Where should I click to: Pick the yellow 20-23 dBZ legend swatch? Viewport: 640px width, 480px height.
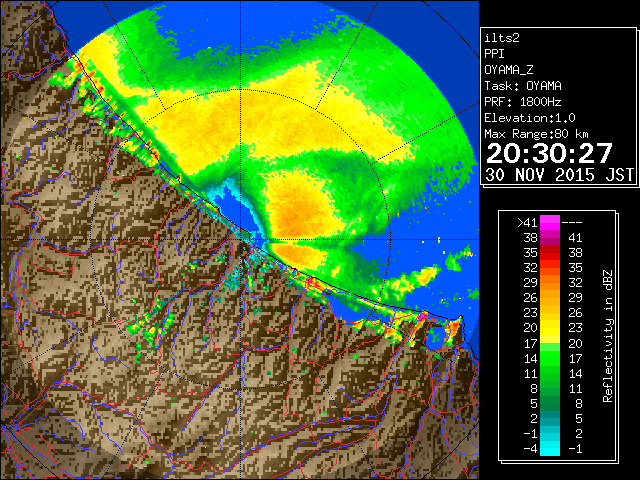click(x=550, y=328)
